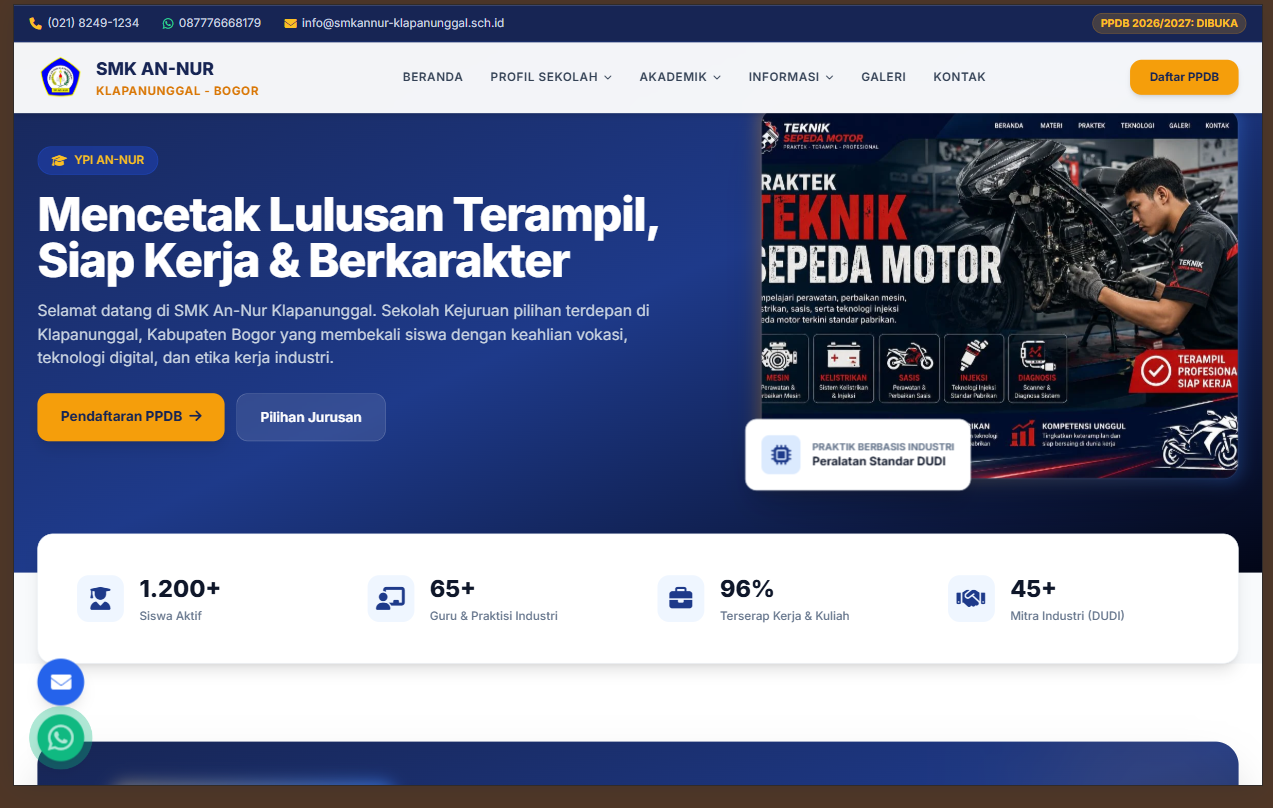1273x808 pixels.
Task: Click the Mitra Industri (DUDI) label
Action: (x=1067, y=616)
